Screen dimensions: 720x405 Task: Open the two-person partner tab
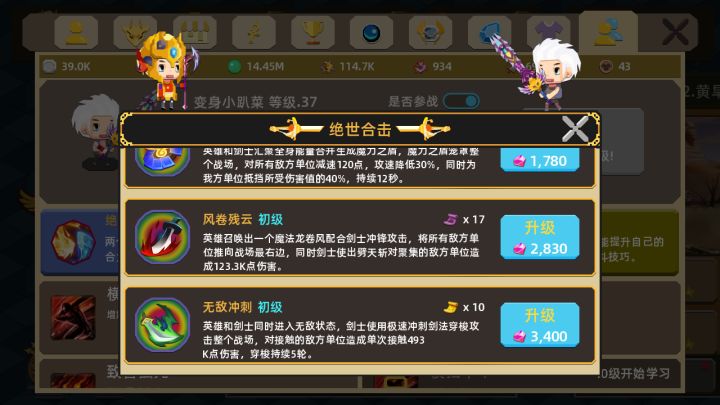point(608,32)
